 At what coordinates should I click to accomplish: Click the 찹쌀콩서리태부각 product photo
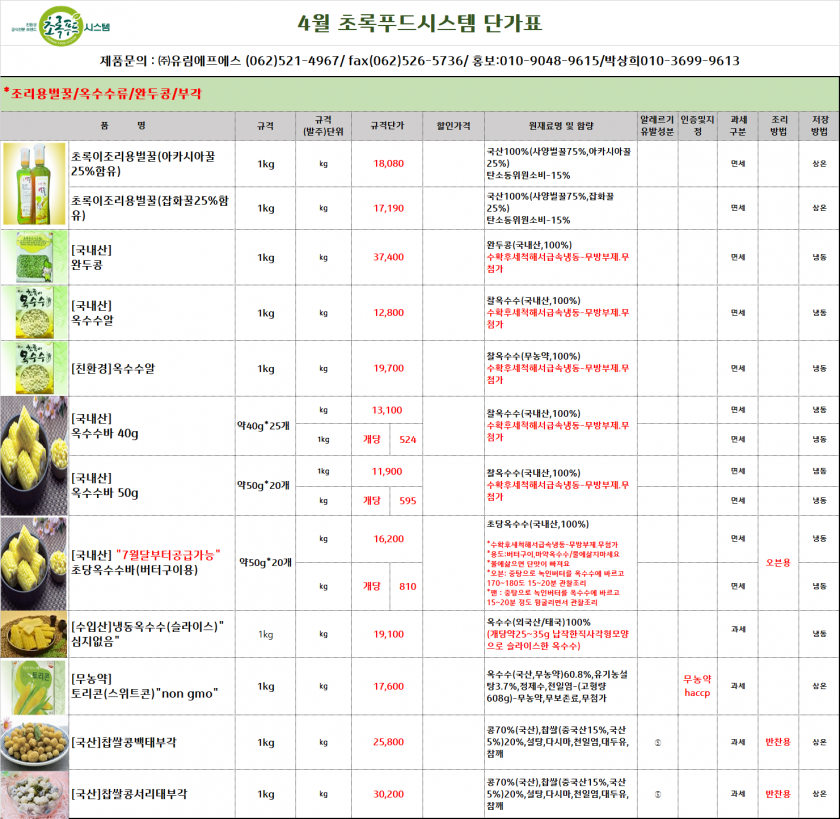click(33, 794)
